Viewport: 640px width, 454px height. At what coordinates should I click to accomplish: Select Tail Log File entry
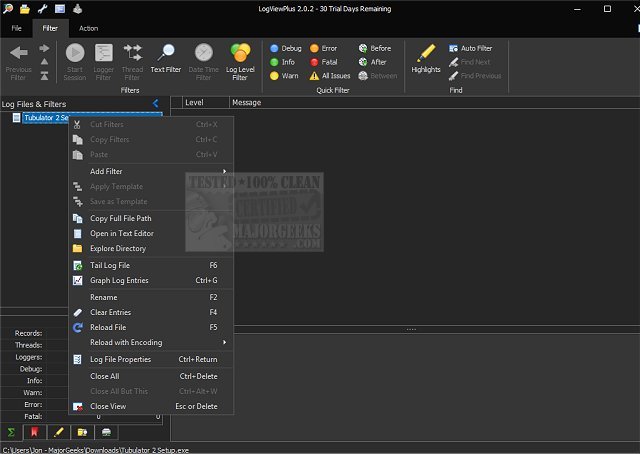coord(151,265)
